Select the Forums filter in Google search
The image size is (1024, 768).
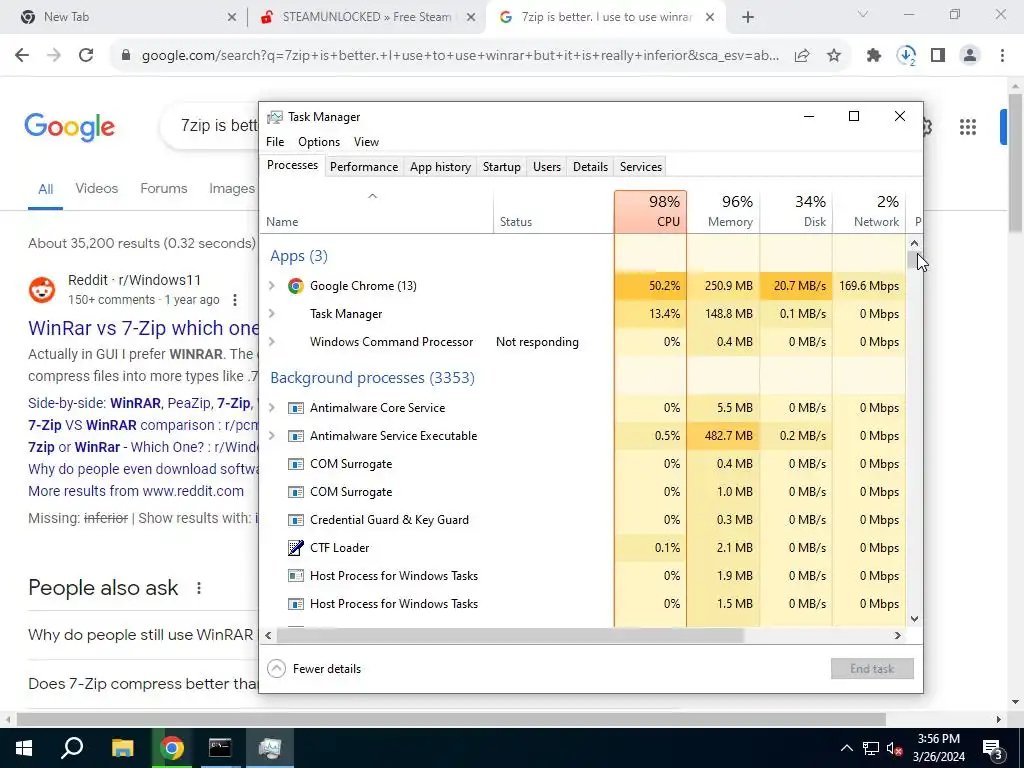click(164, 189)
